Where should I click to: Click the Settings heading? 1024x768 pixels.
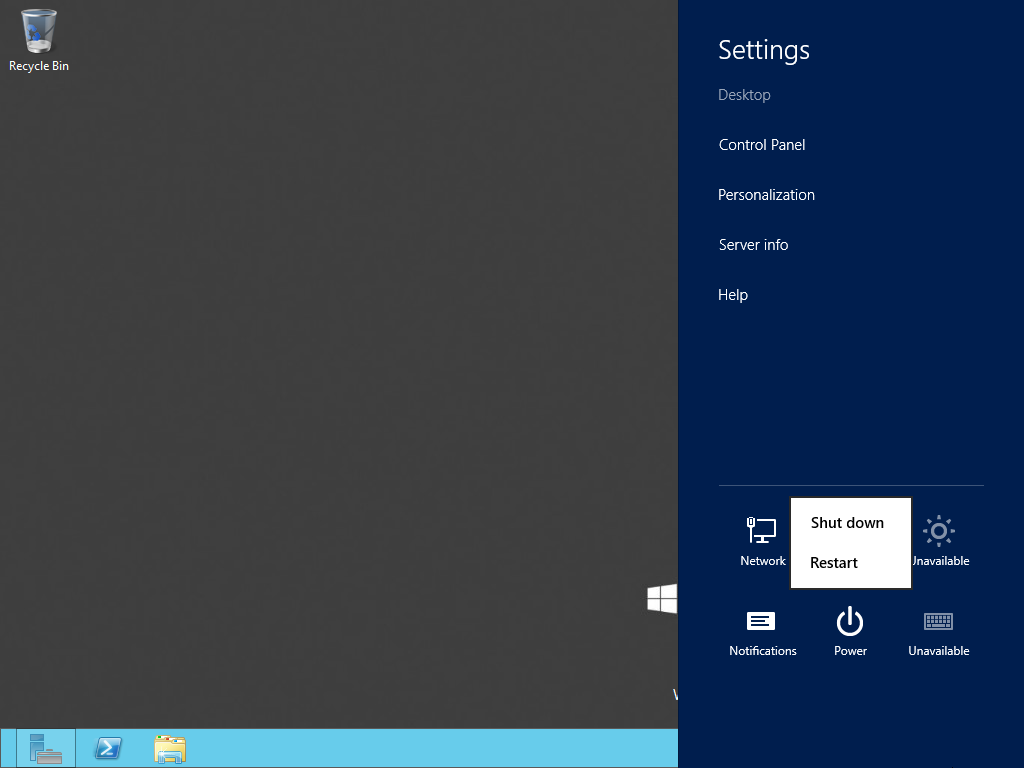click(763, 49)
